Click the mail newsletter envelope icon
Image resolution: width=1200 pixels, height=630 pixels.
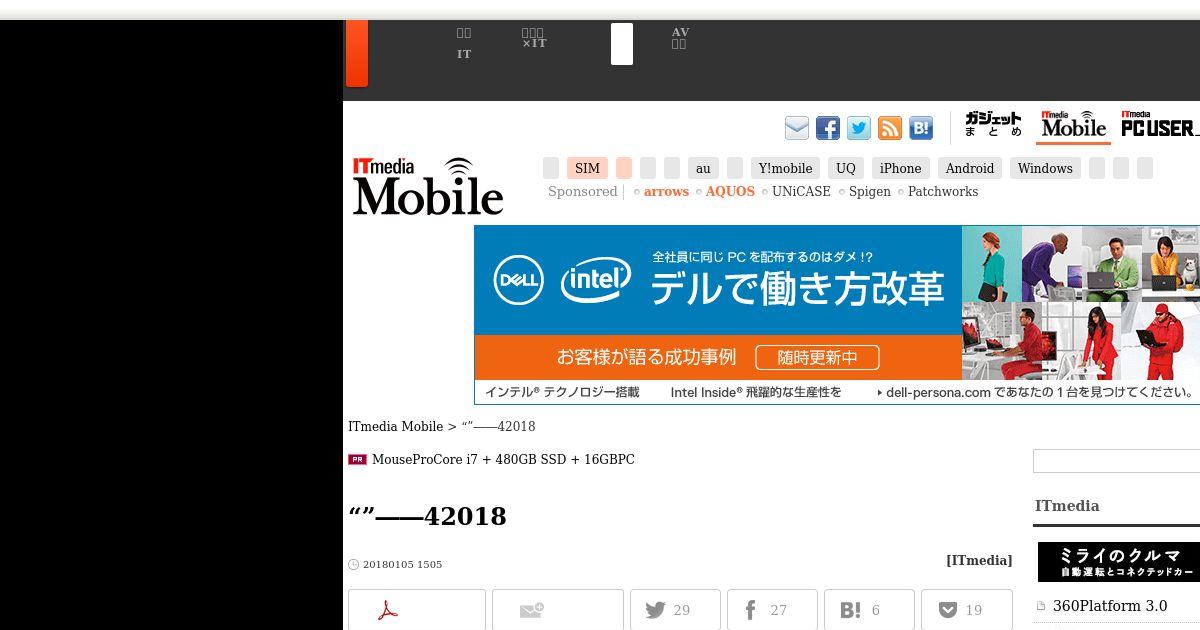[x=797, y=128]
